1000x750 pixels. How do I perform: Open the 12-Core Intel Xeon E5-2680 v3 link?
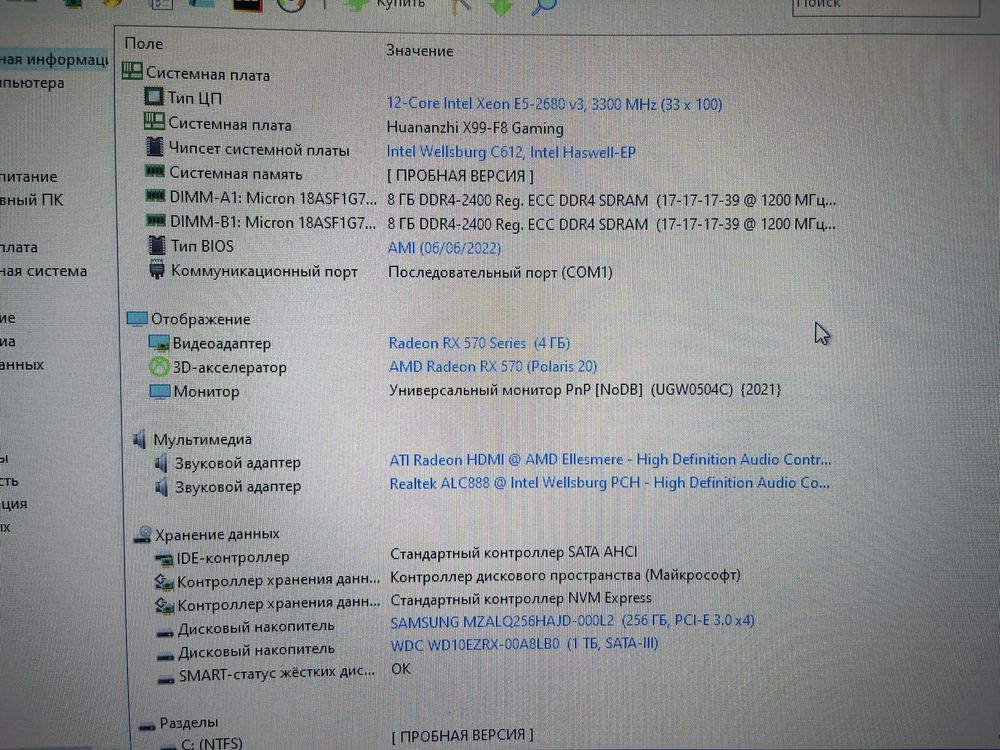pyautogui.click(x=554, y=103)
